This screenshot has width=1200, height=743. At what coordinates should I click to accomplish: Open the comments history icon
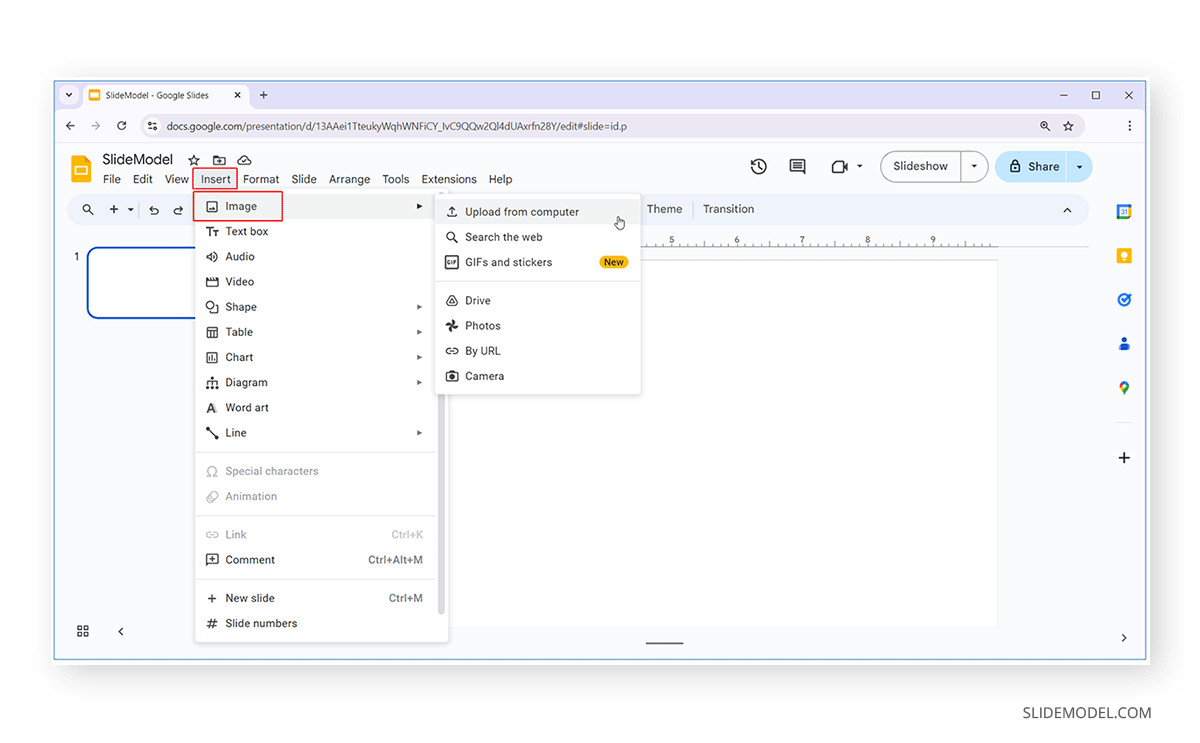797,167
